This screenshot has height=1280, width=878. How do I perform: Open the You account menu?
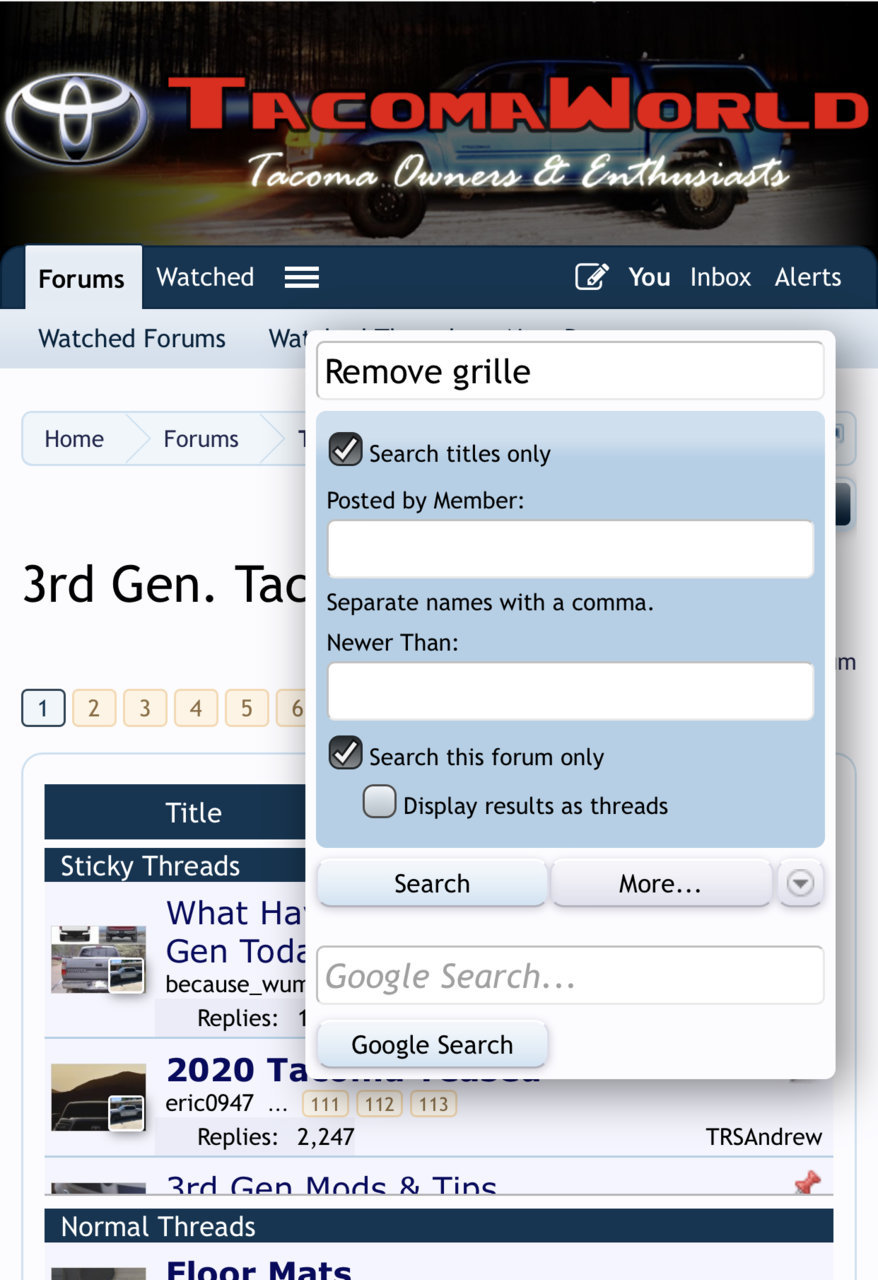tap(649, 277)
